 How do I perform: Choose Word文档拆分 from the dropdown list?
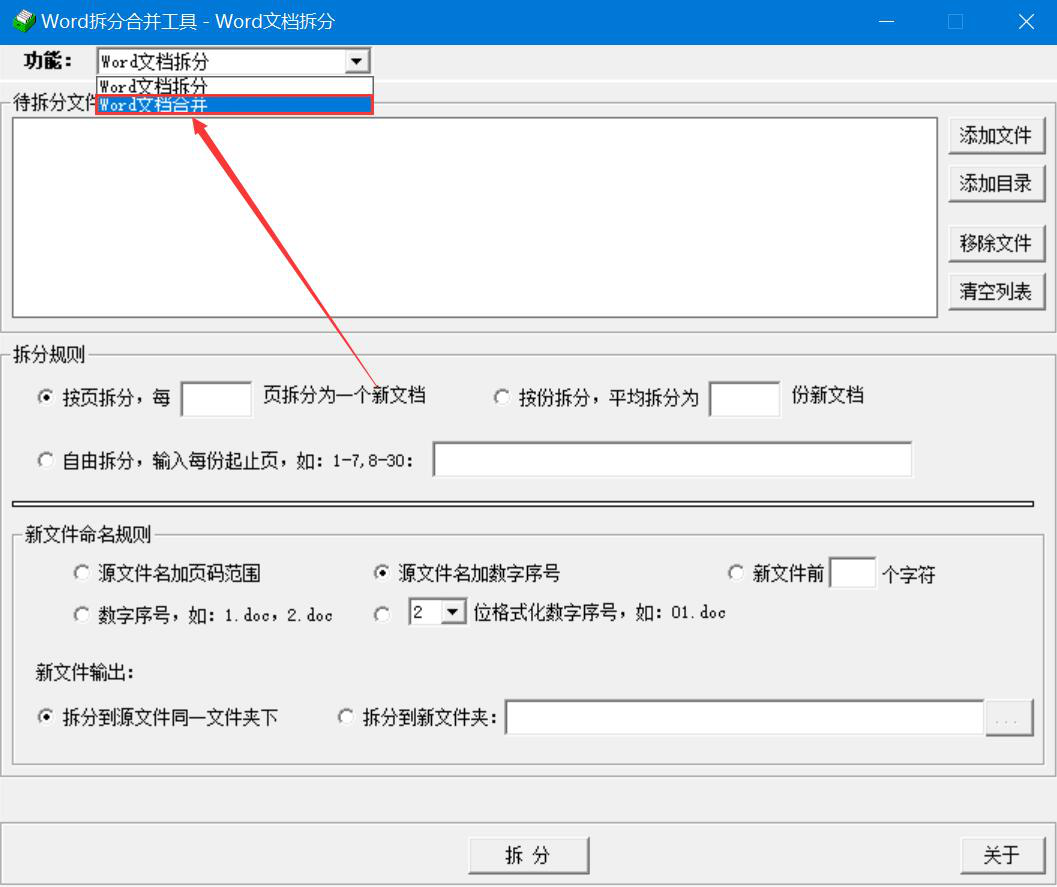coord(234,86)
